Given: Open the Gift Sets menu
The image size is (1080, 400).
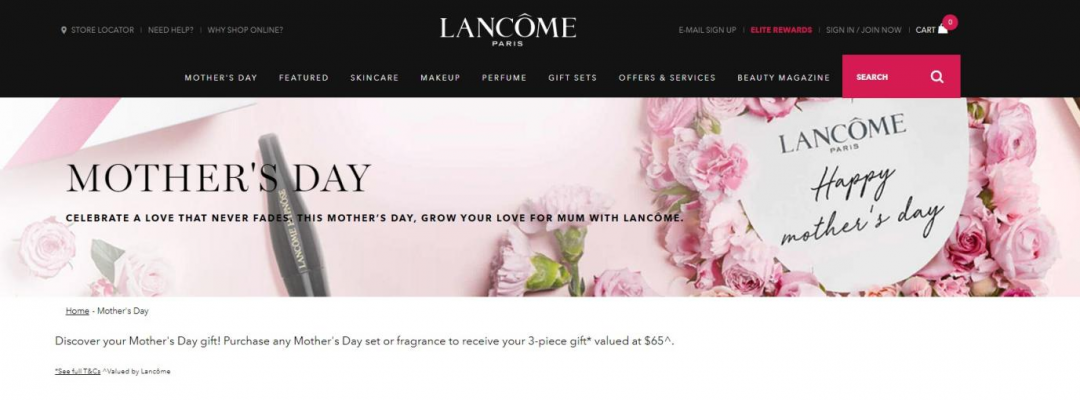Looking at the screenshot, I should click(x=572, y=78).
